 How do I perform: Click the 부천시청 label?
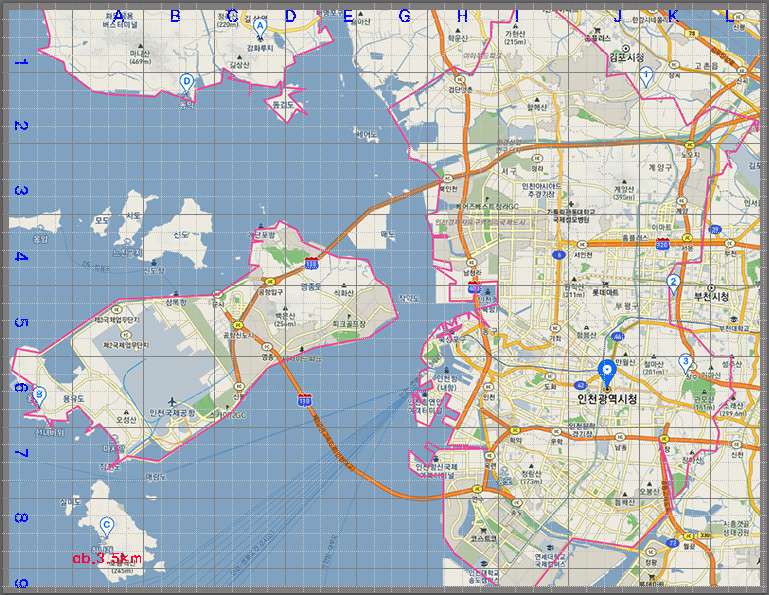tap(715, 297)
